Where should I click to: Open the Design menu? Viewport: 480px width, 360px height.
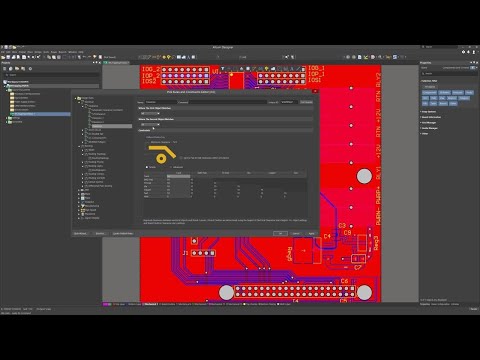click(38, 52)
